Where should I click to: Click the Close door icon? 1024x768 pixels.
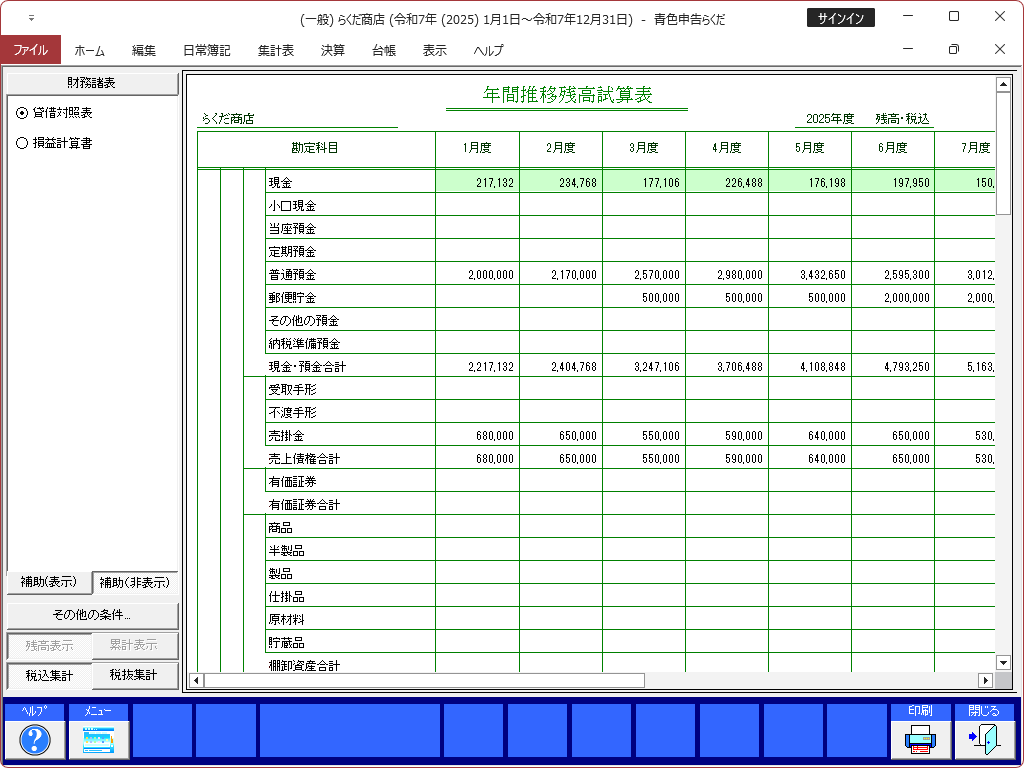tap(984, 739)
